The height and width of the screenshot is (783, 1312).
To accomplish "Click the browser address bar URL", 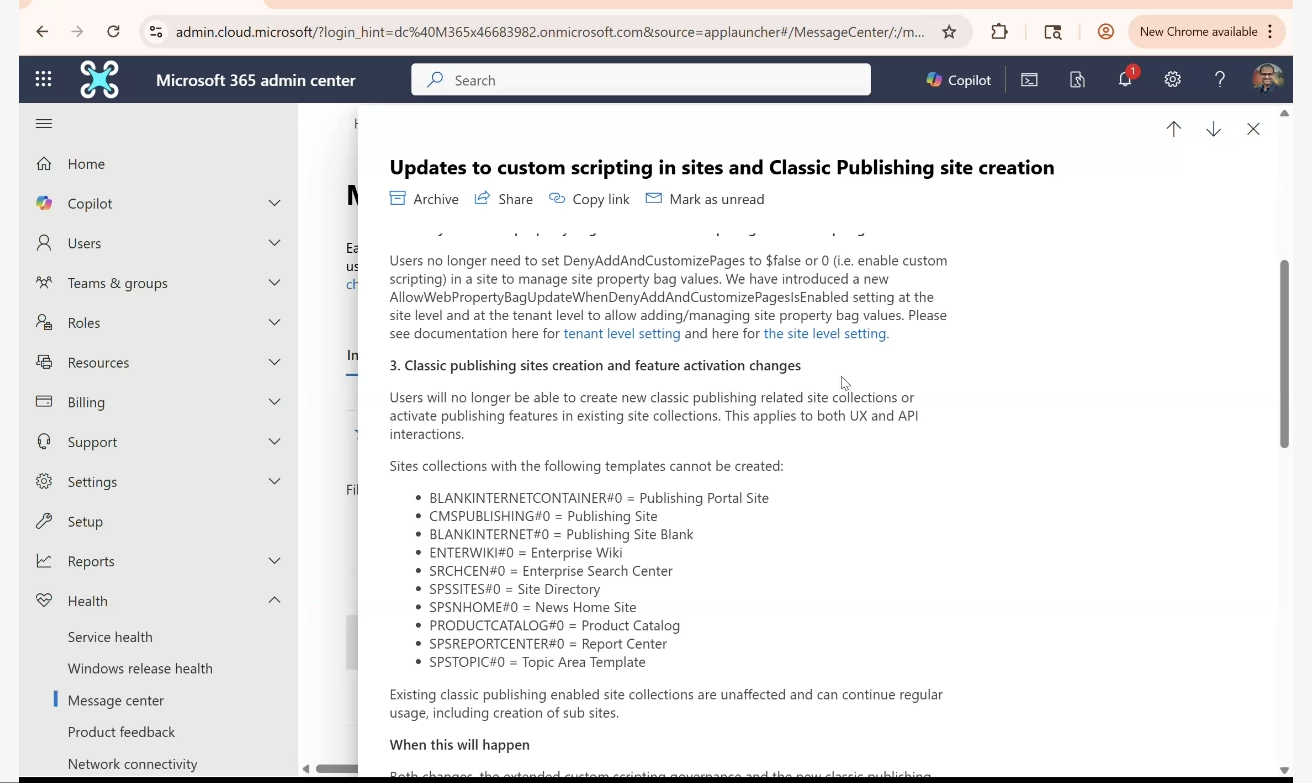I will point(550,32).
